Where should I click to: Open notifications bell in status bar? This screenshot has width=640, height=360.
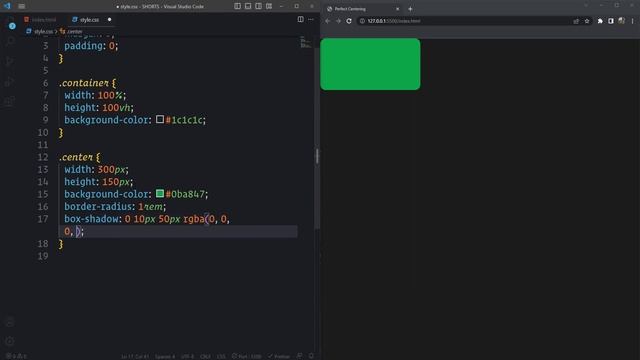tap(311, 356)
